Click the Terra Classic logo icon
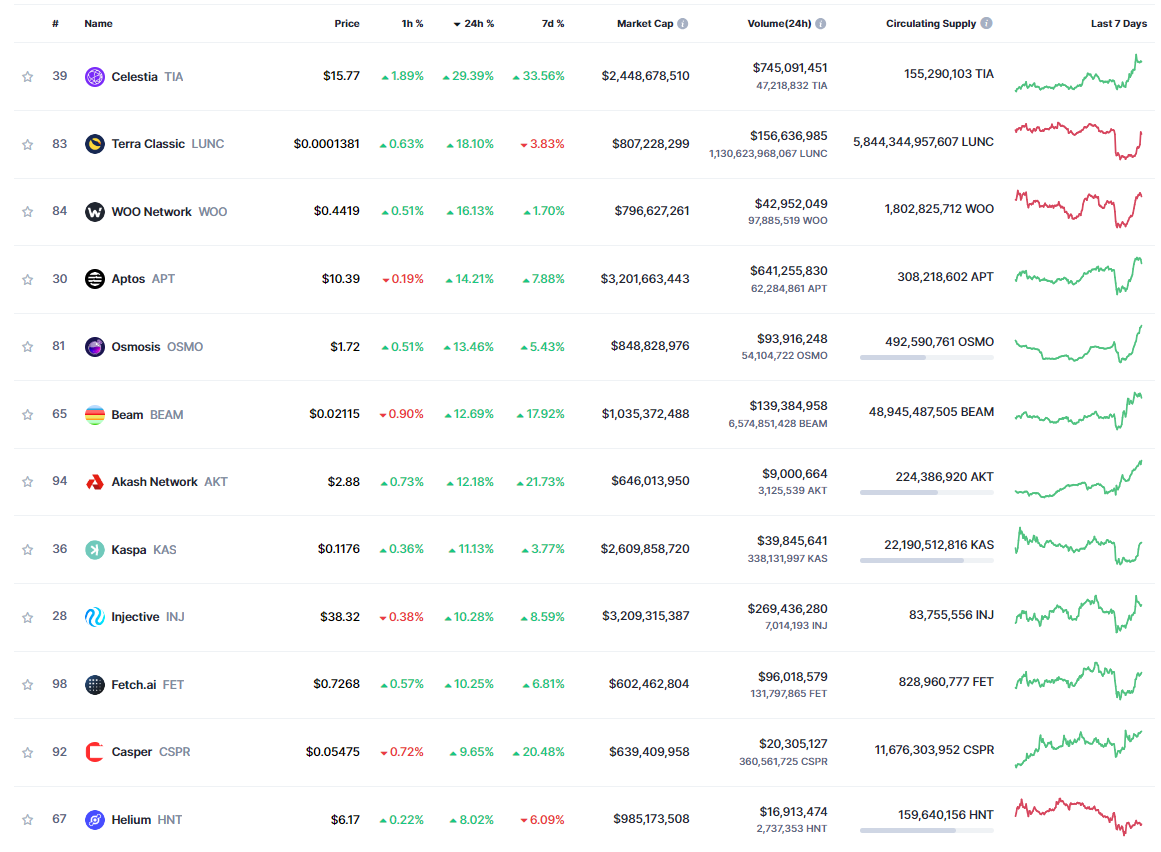This screenshot has height=852, width=1161. pyautogui.click(x=94, y=144)
